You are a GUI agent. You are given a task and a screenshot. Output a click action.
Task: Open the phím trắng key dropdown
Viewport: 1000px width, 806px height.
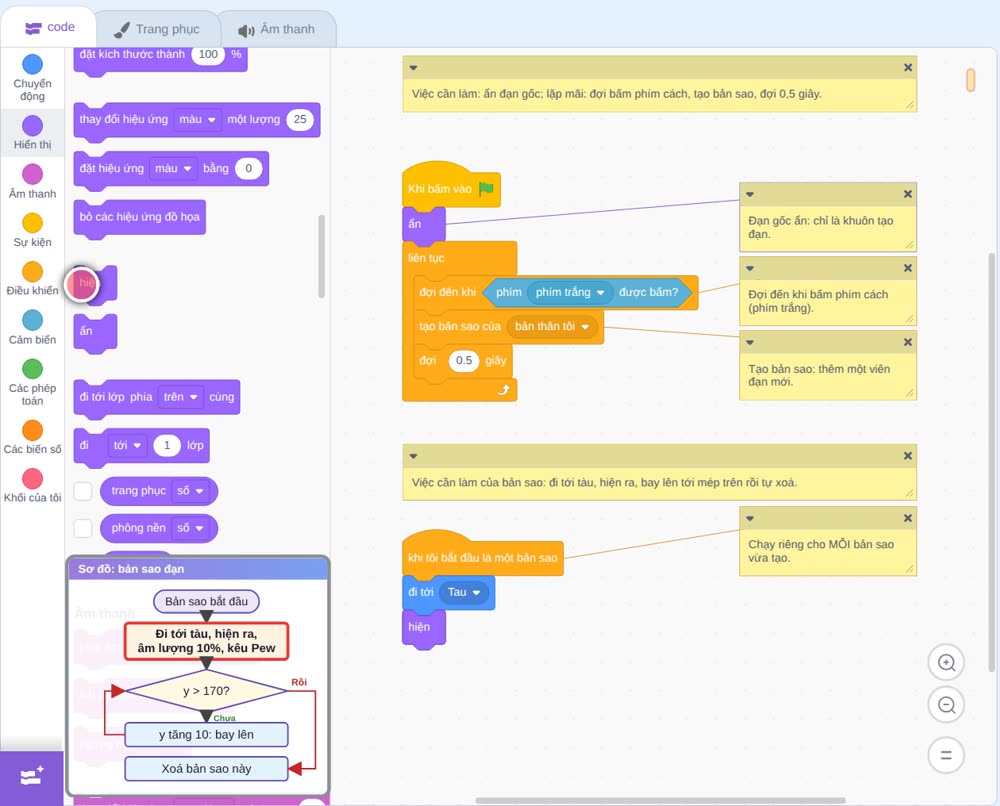click(x=600, y=293)
